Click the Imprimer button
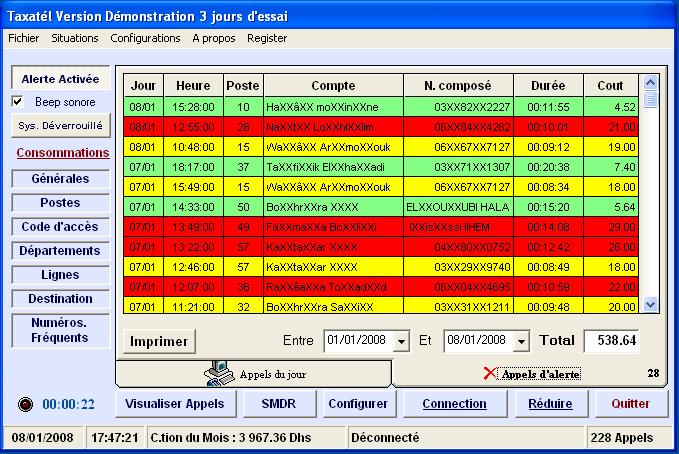This screenshot has height=454, width=679. [159, 341]
